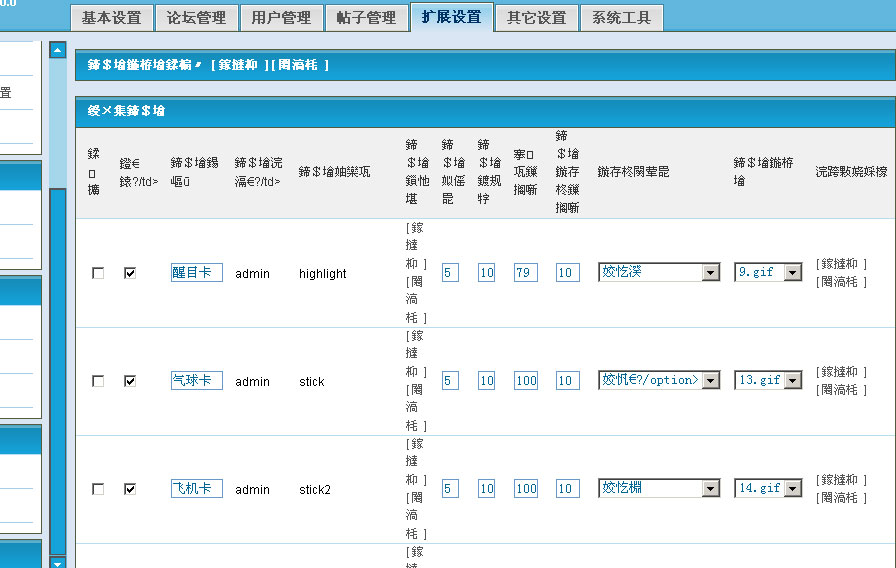Focus the 100 field in the stick row

pyautogui.click(x=526, y=381)
